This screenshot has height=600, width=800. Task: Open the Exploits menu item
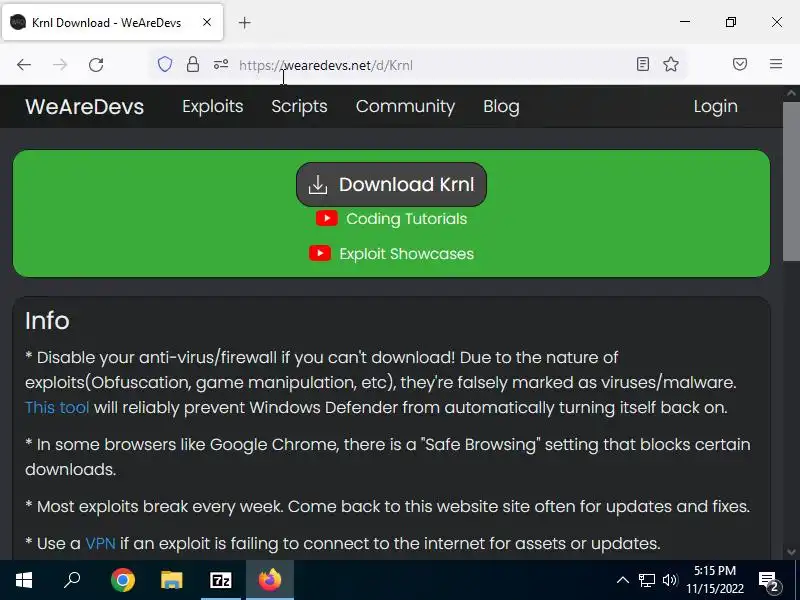(x=213, y=106)
